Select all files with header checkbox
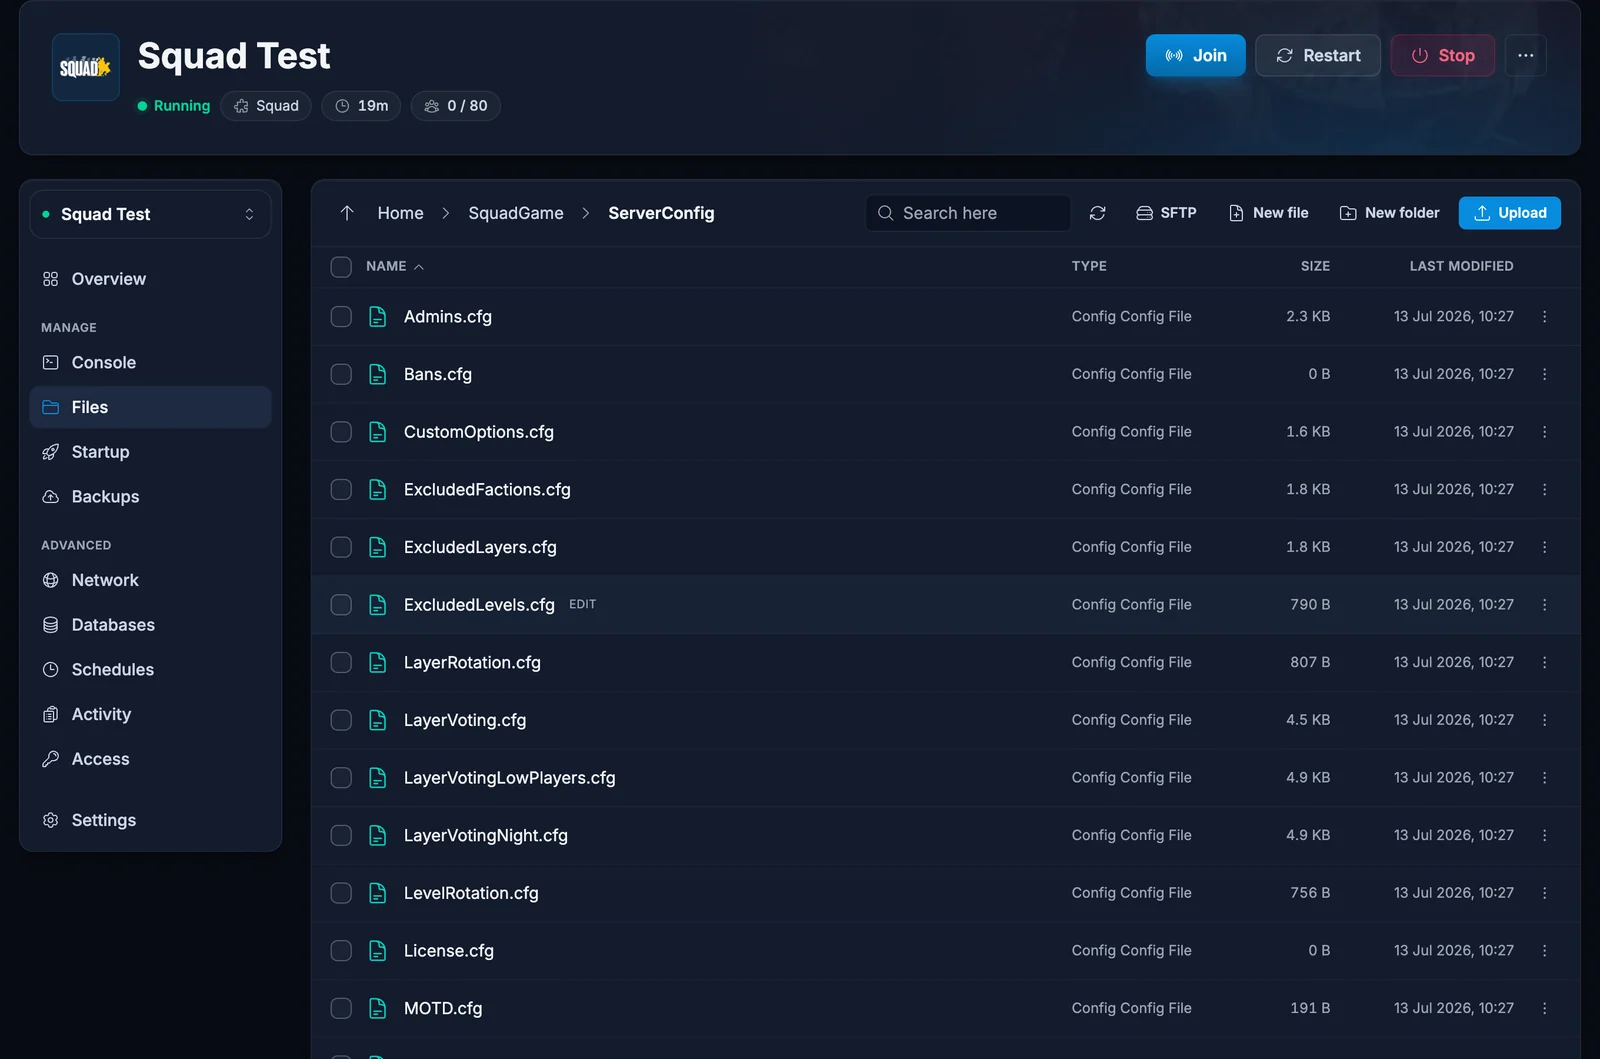Viewport: 1600px width, 1059px height. (341, 267)
